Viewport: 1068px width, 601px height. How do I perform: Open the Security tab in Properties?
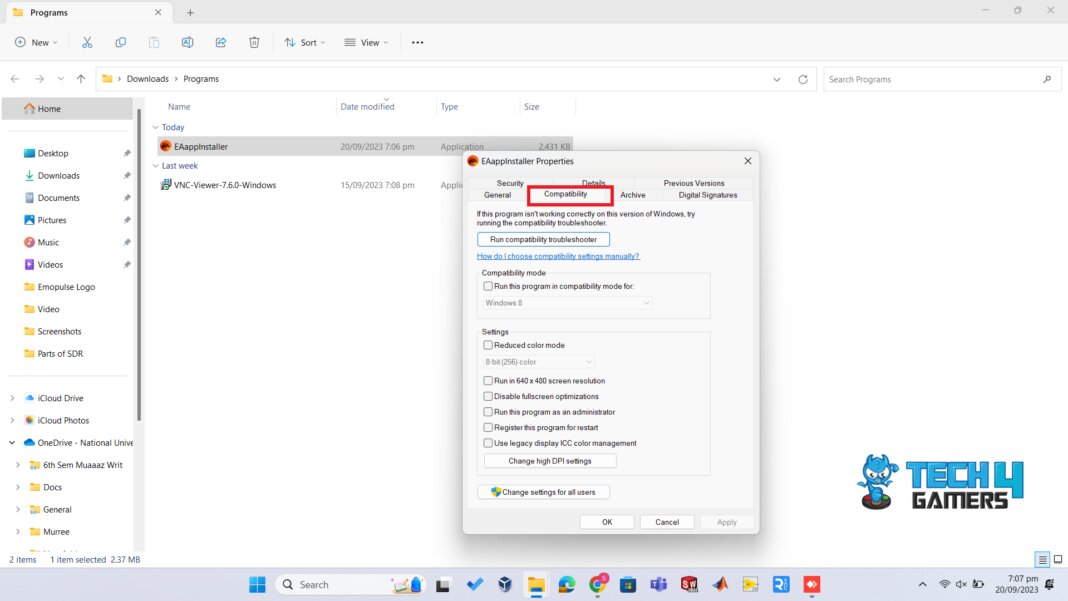tap(511, 183)
